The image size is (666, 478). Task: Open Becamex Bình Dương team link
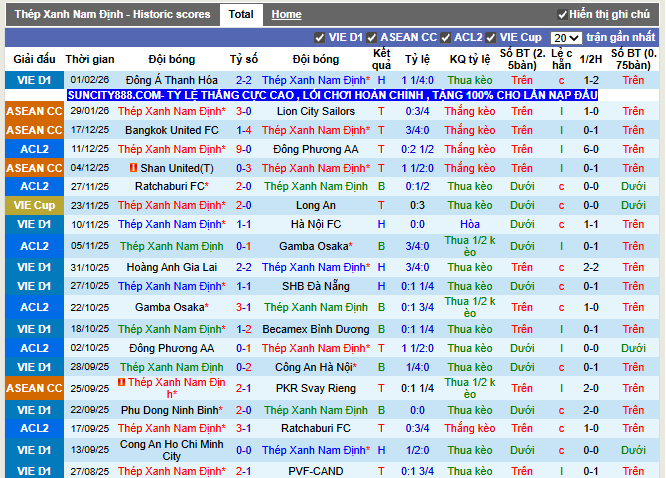pyautogui.click(x=316, y=329)
